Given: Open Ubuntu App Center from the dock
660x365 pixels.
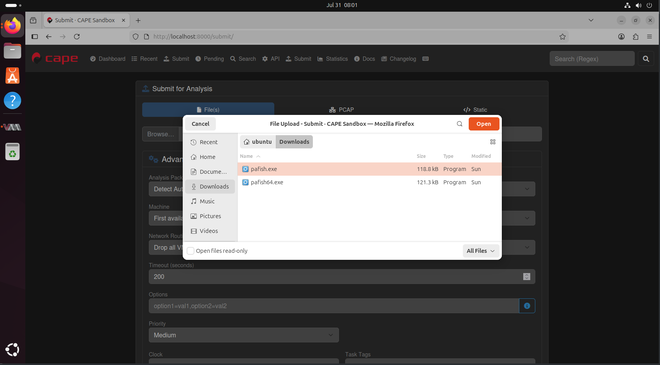Looking at the screenshot, I should coord(12,76).
